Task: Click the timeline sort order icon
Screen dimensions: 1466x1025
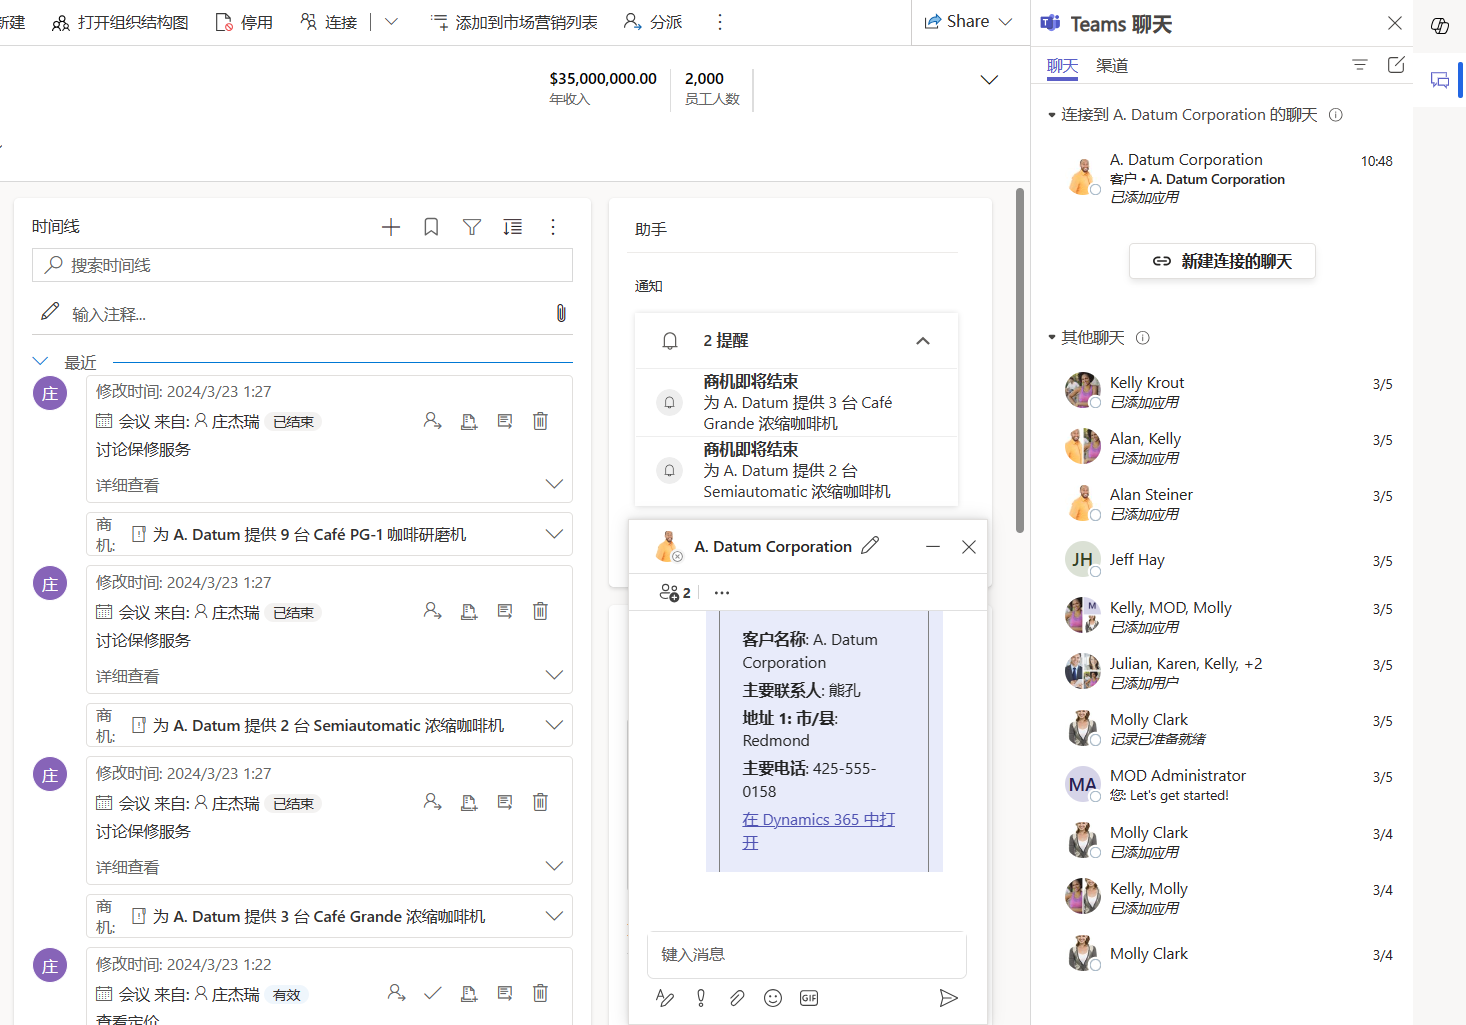Action: [513, 227]
